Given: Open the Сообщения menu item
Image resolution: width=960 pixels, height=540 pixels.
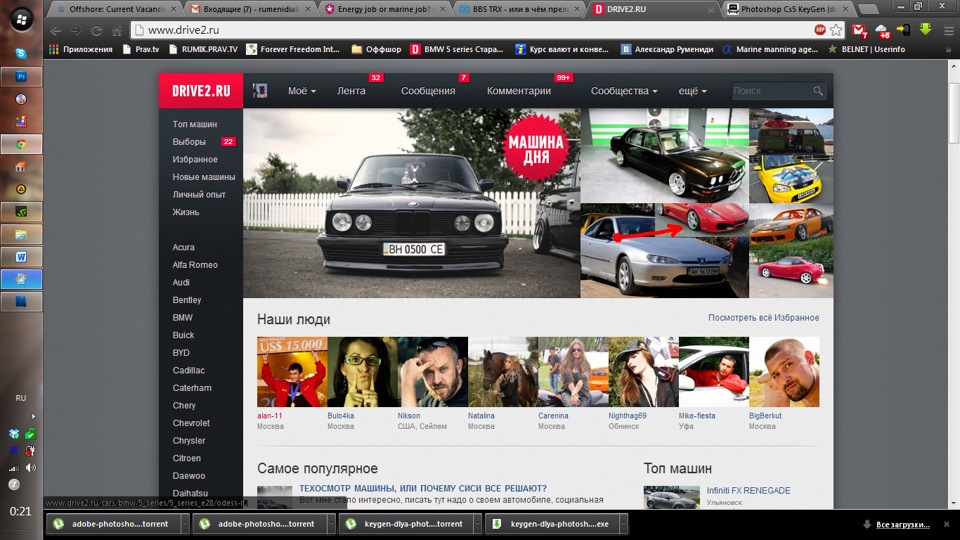Looking at the screenshot, I should [x=428, y=91].
